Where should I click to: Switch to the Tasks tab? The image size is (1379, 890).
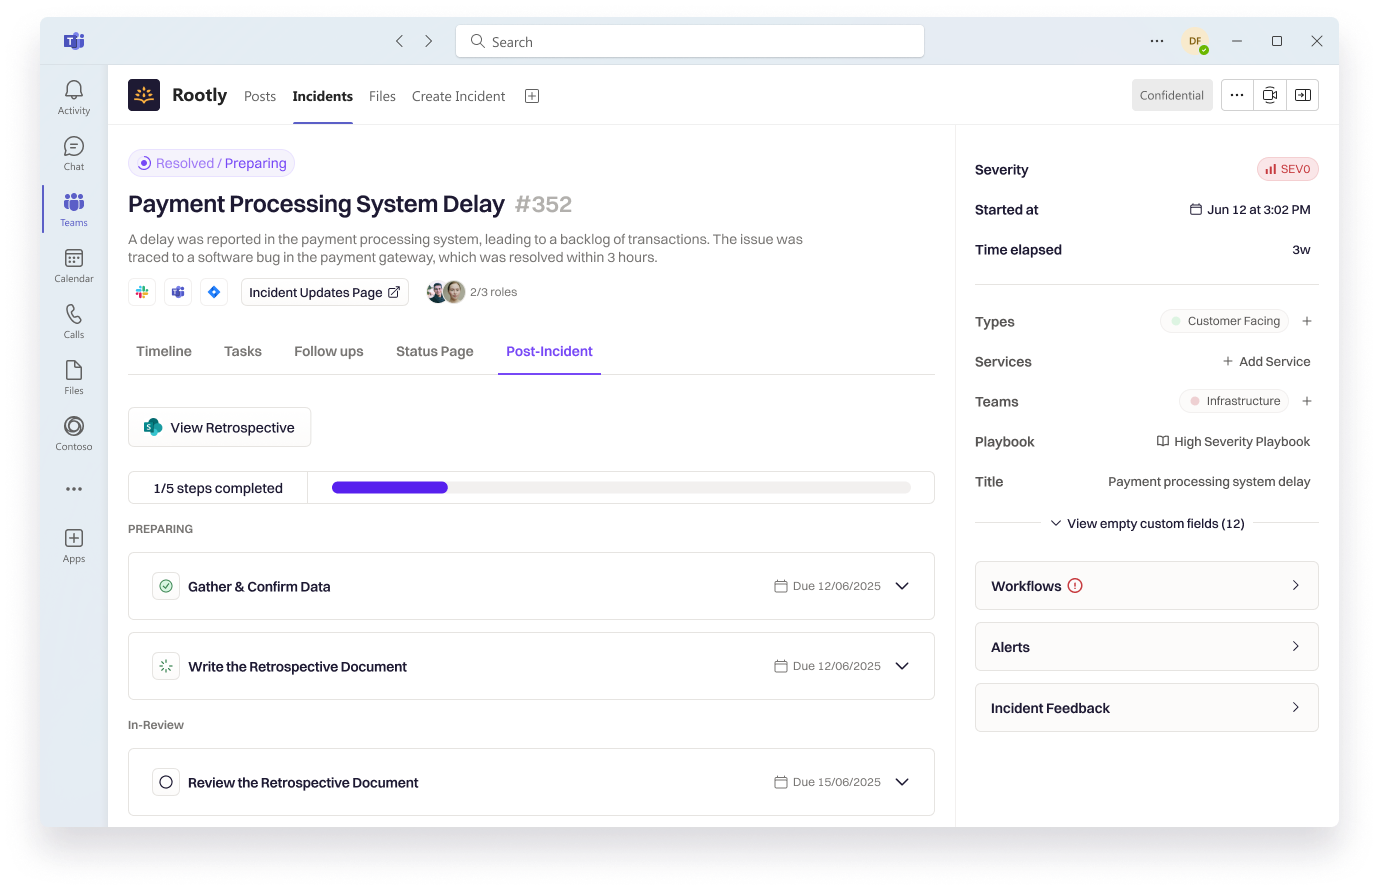243,351
